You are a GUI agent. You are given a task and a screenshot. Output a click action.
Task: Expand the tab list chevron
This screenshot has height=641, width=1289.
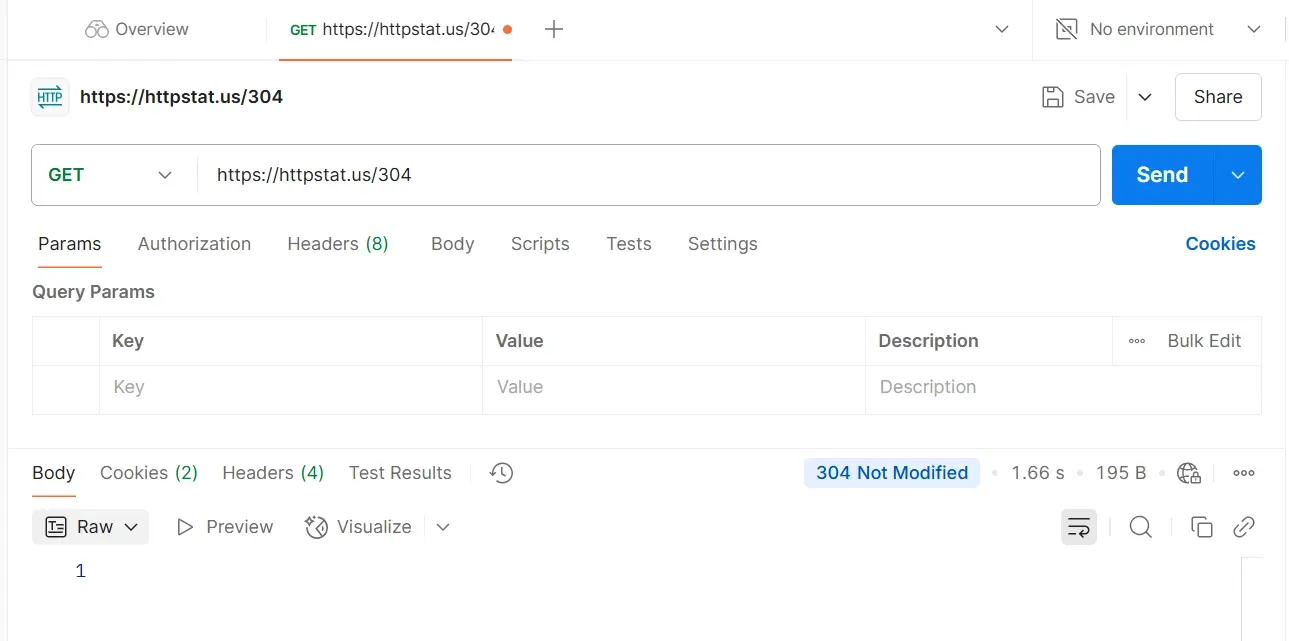1002,30
